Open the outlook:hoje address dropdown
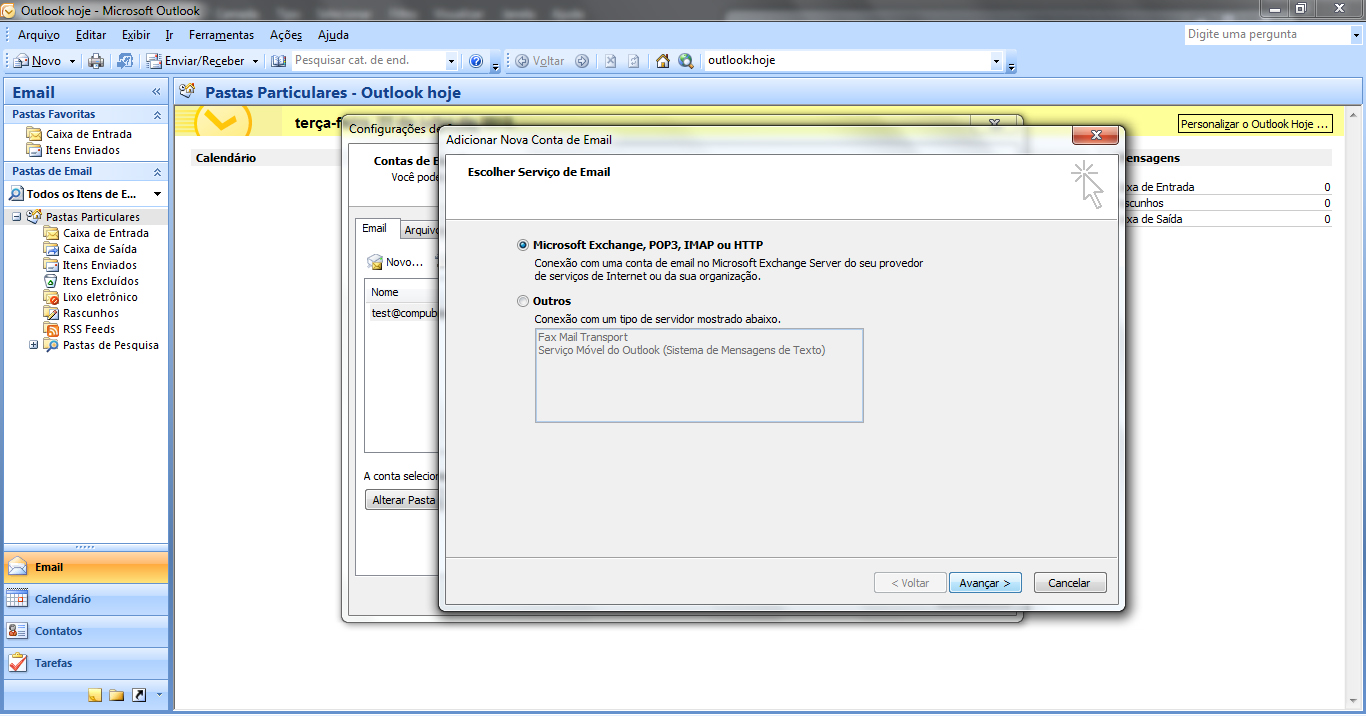This screenshot has height=716, width=1366. click(996, 61)
